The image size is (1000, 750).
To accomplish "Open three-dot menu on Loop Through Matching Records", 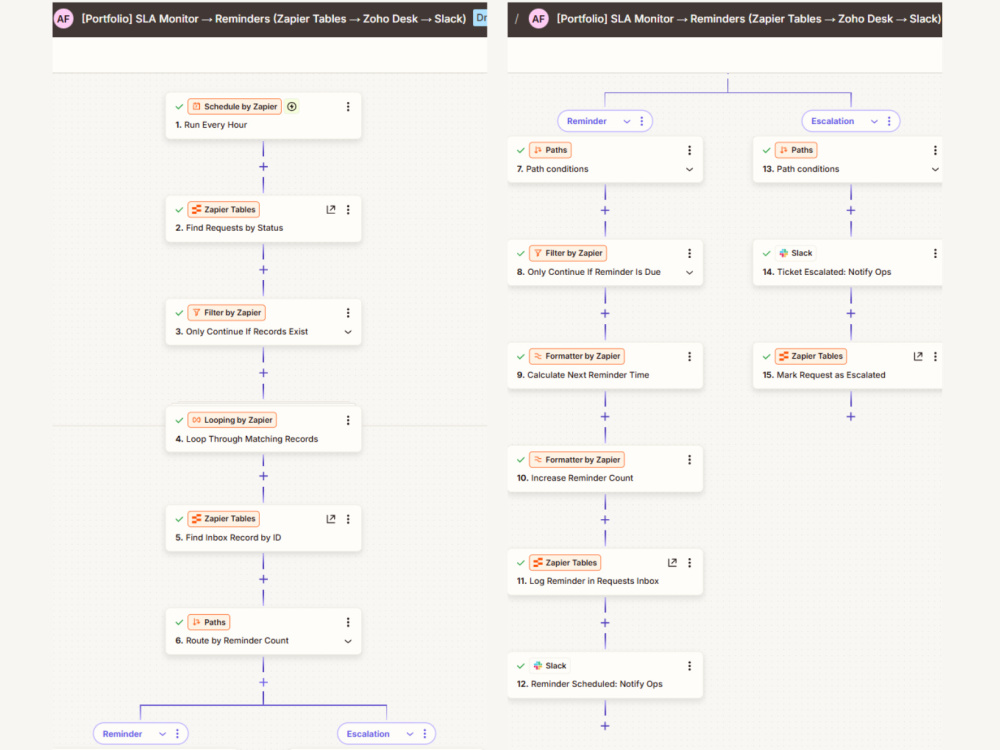I will point(348,420).
